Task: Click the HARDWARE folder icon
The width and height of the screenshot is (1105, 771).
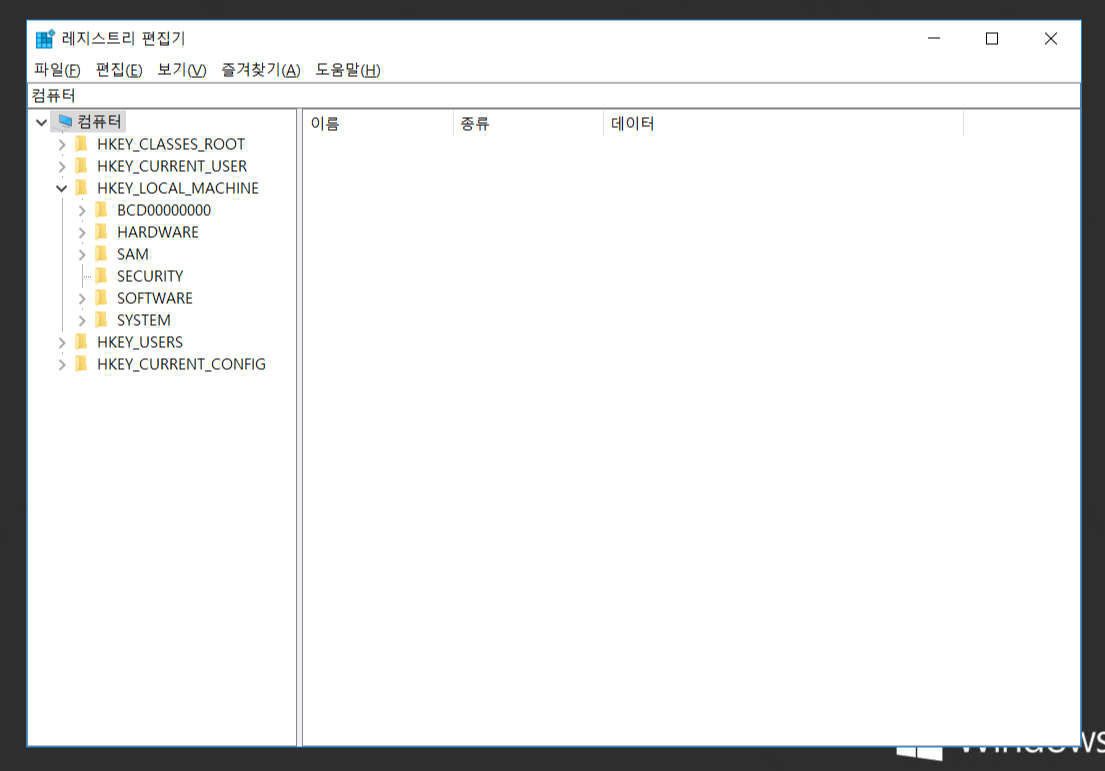Action: click(x=101, y=232)
